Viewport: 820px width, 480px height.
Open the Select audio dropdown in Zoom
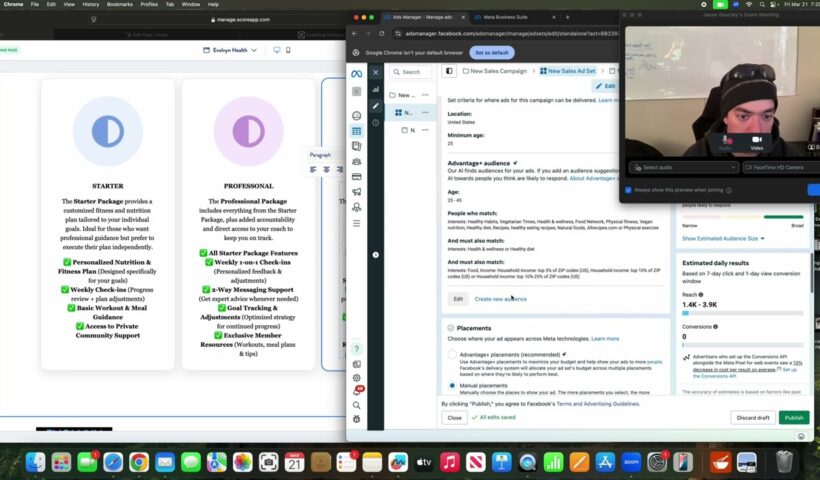click(x=682, y=167)
